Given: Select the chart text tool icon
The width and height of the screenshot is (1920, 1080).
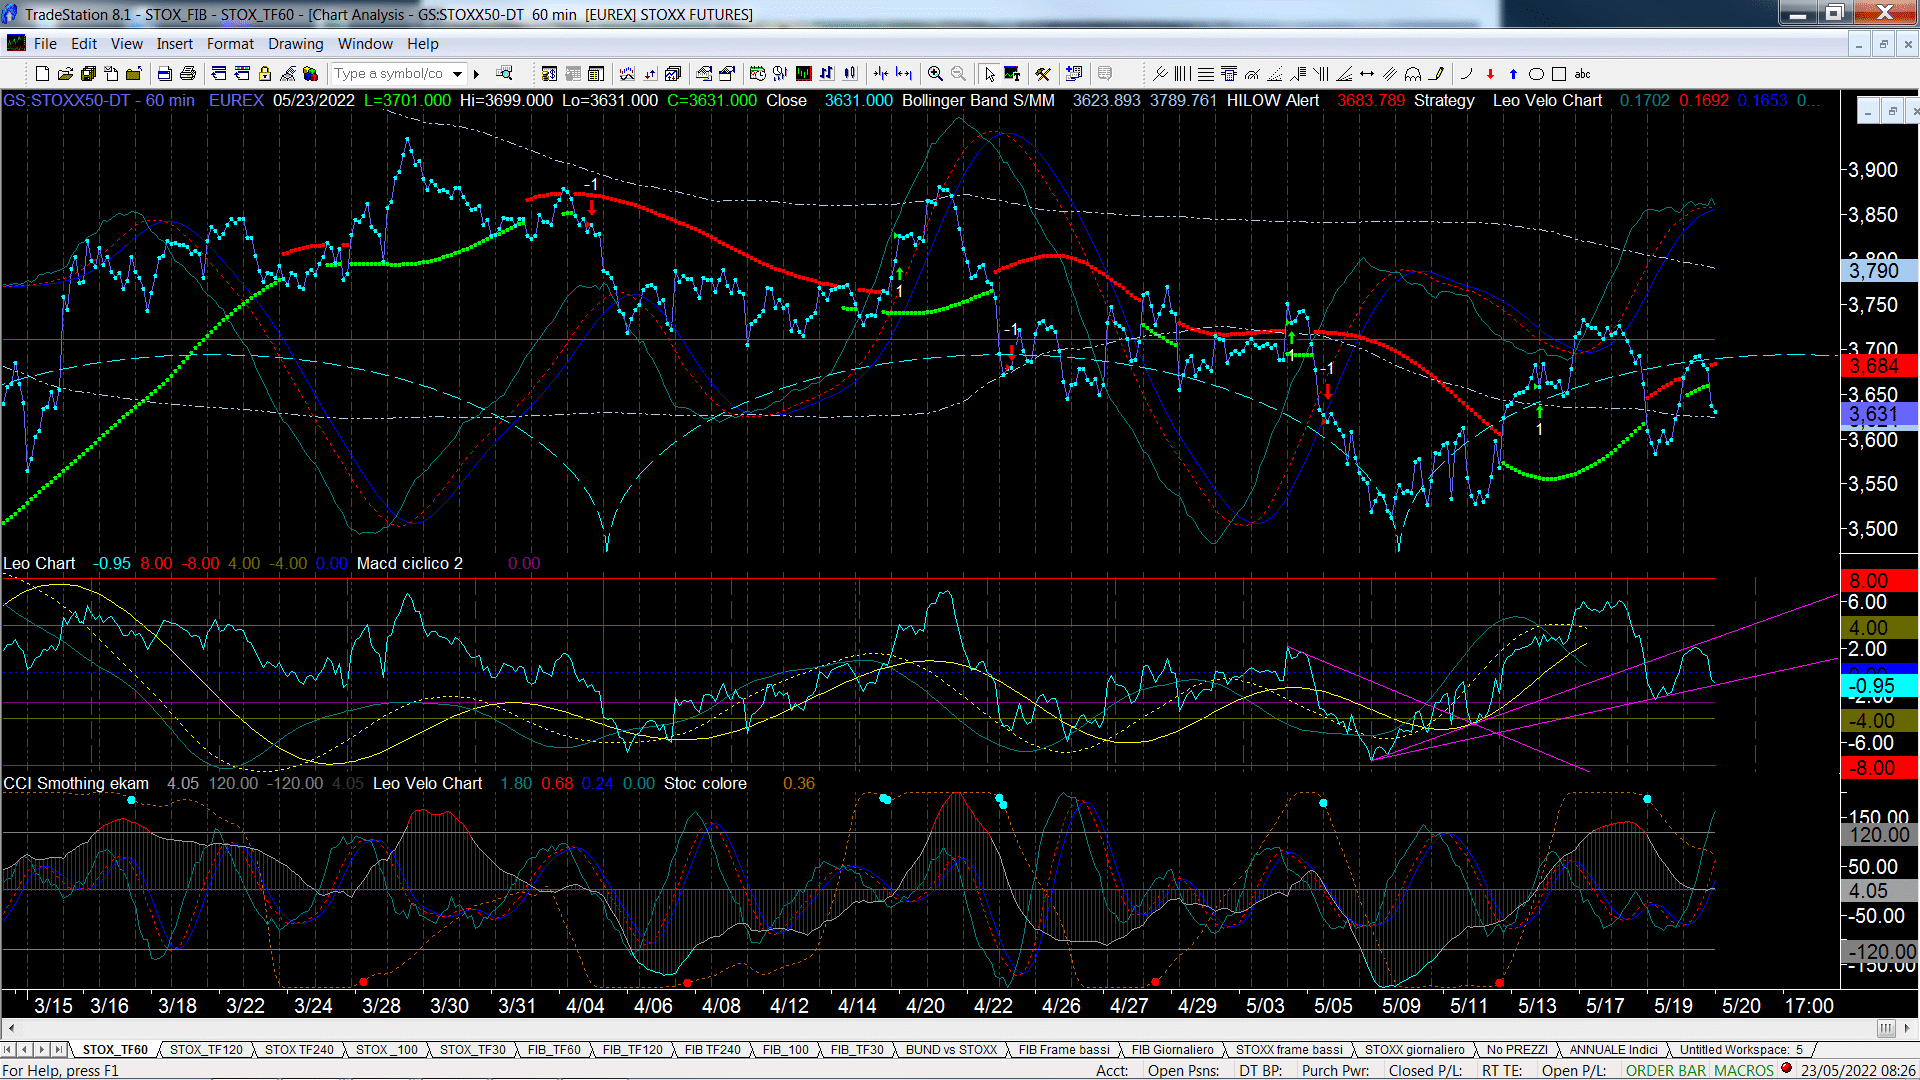Looking at the screenshot, I should point(1012,74).
